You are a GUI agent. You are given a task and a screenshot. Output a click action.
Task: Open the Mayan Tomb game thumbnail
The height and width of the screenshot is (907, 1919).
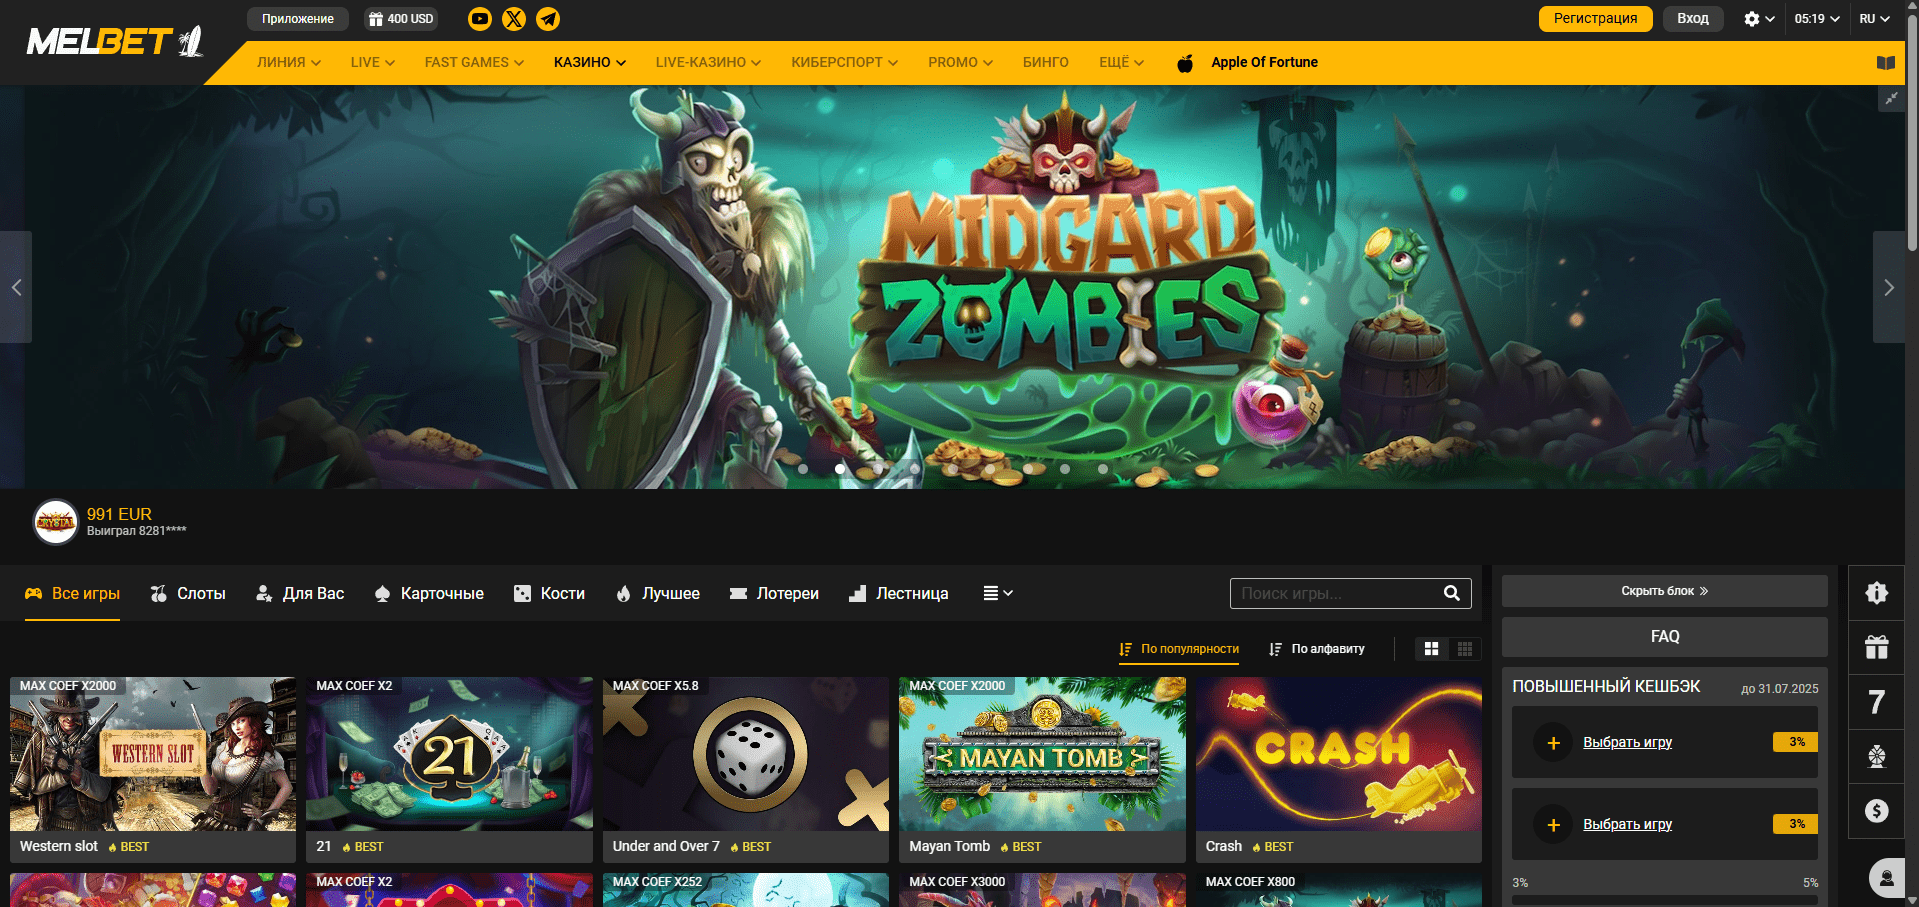pyautogui.click(x=1042, y=755)
